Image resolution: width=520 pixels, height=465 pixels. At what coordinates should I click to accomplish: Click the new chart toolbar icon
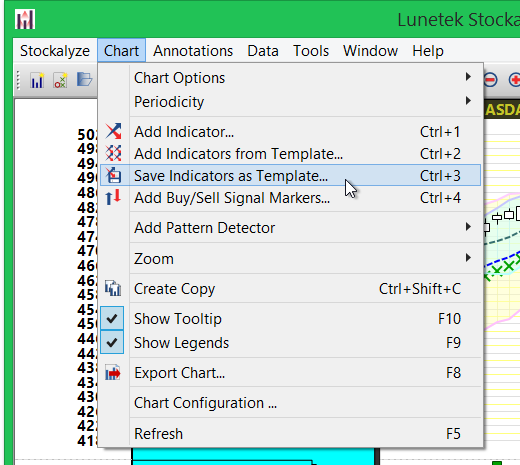click(37, 80)
